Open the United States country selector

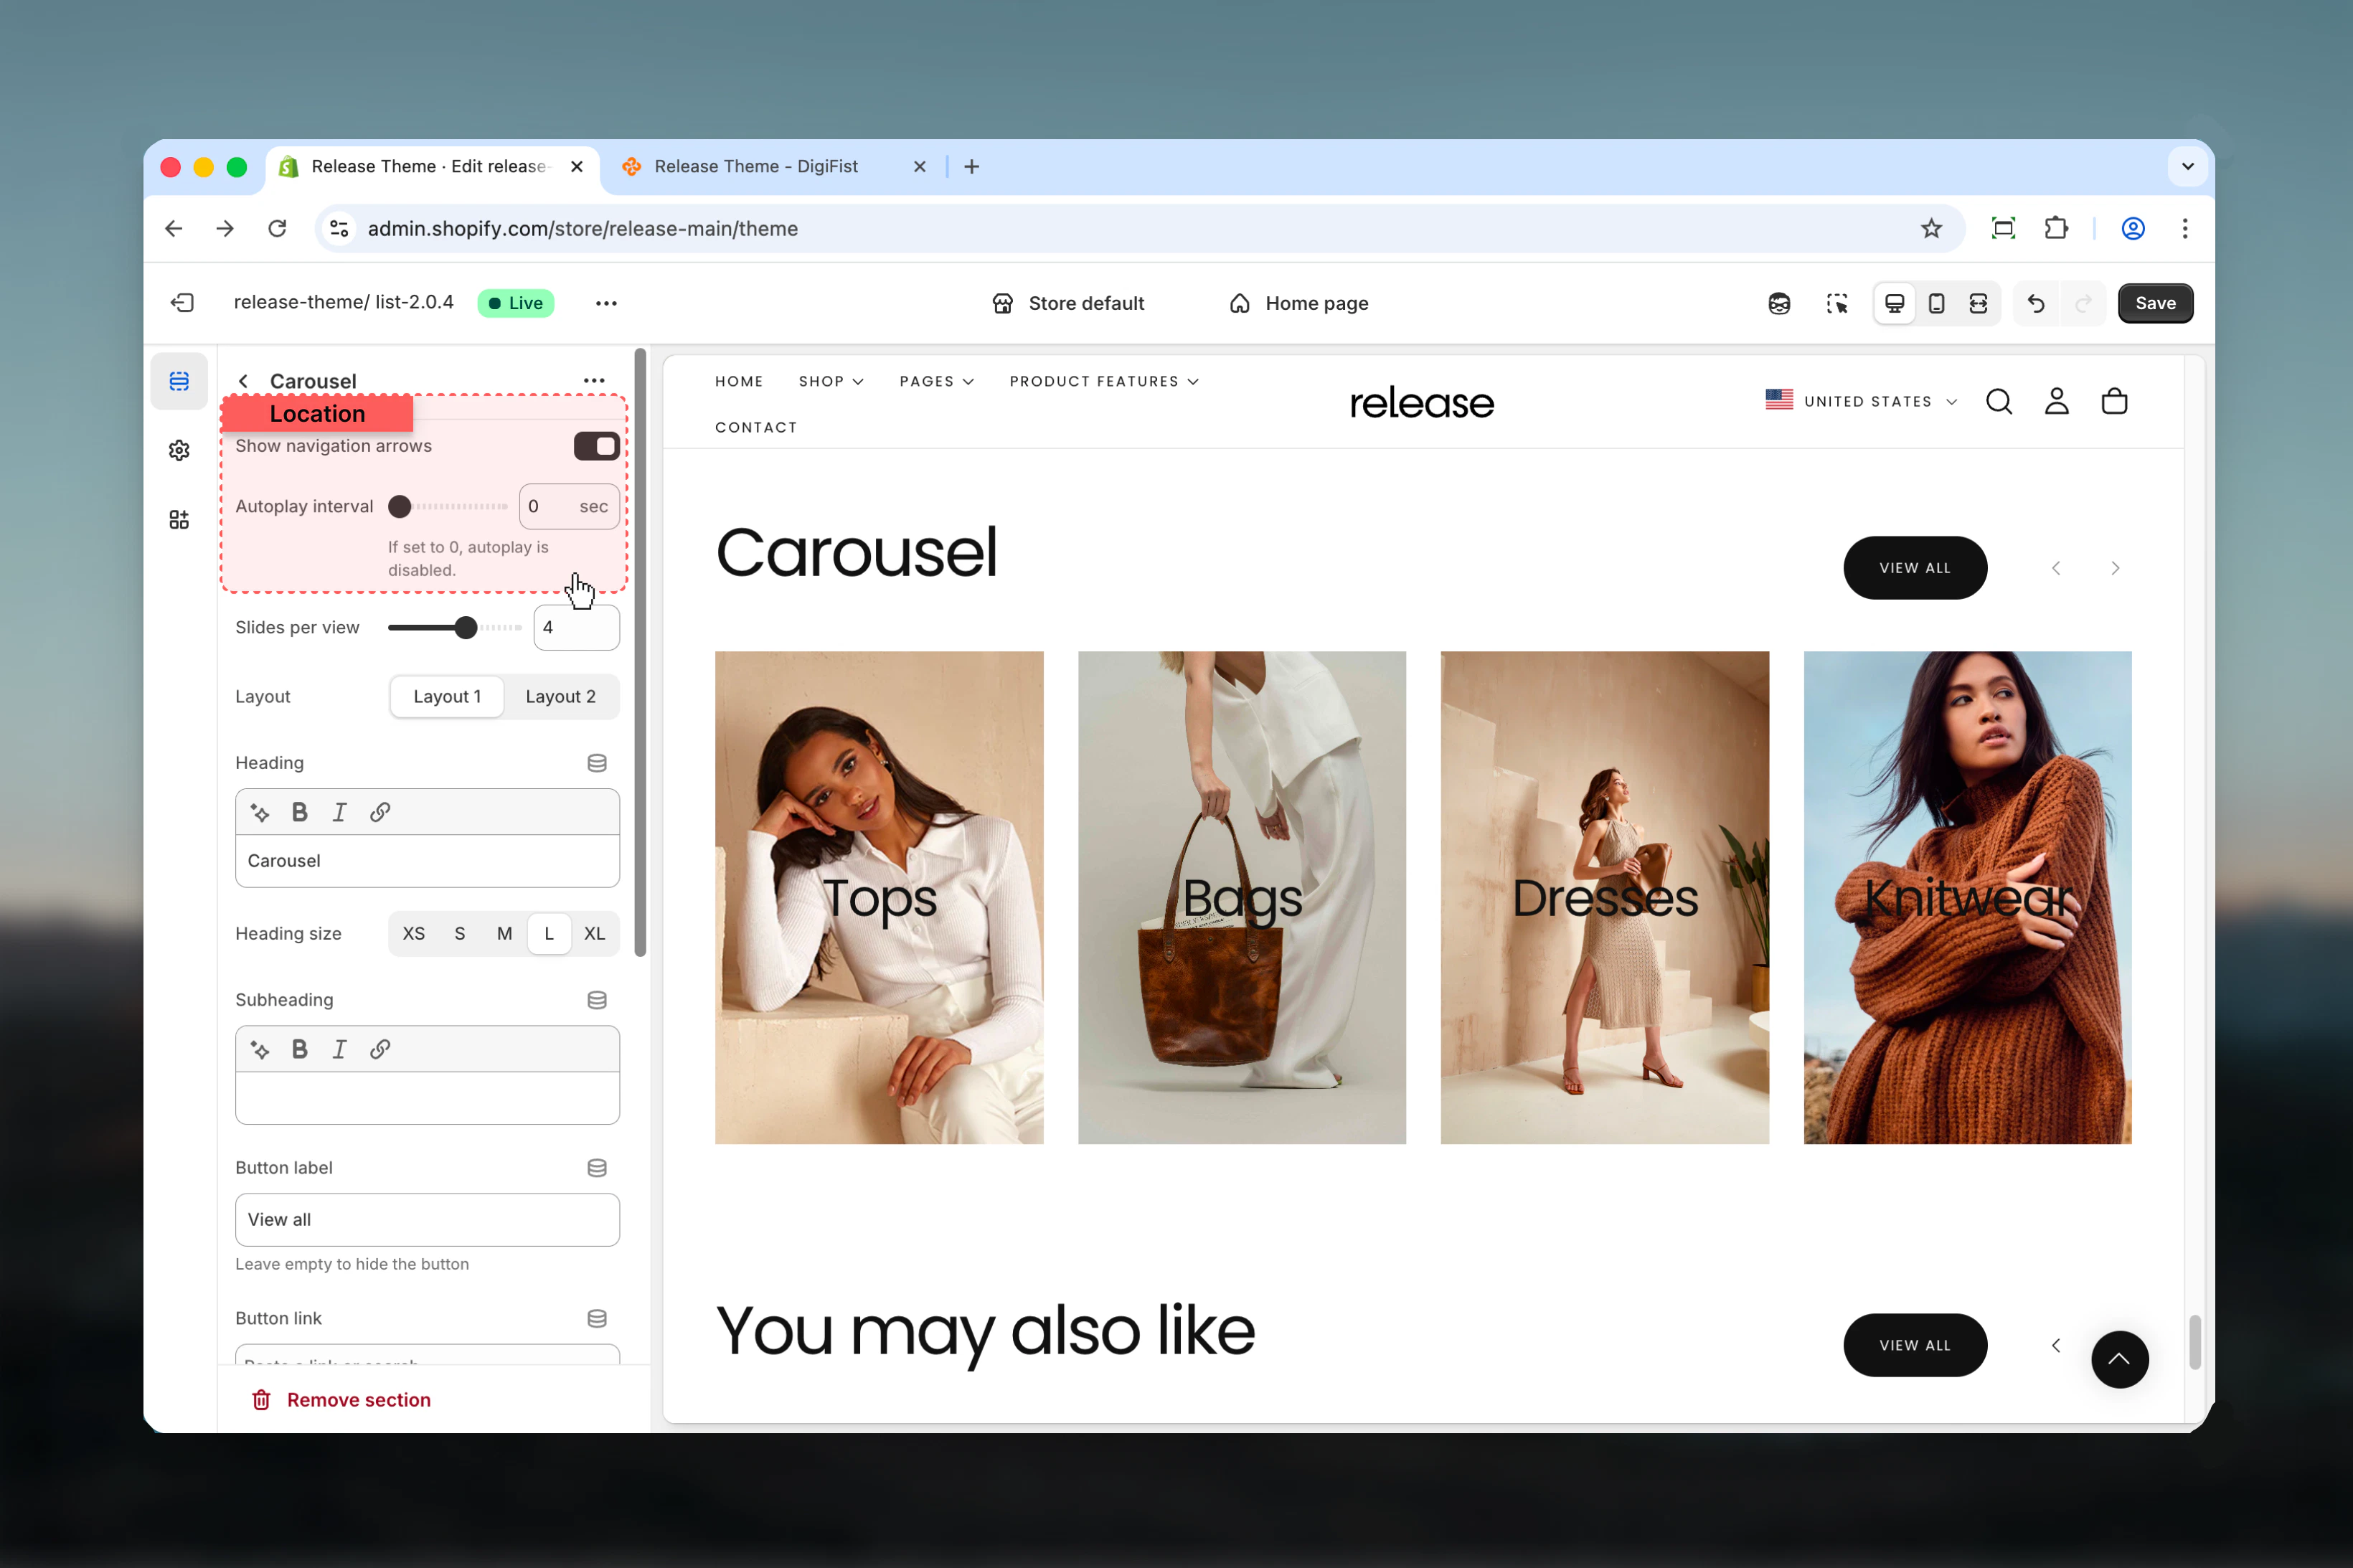(x=1861, y=401)
